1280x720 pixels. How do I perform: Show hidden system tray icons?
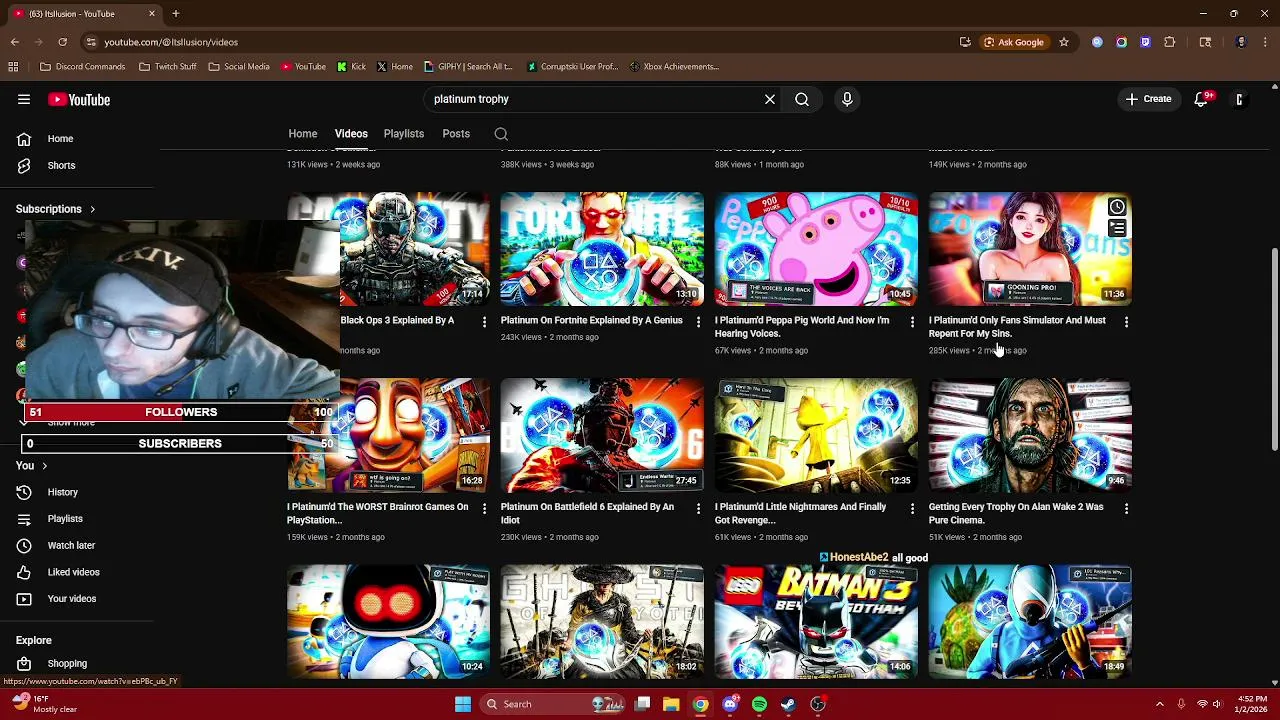tap(1160, 704)
